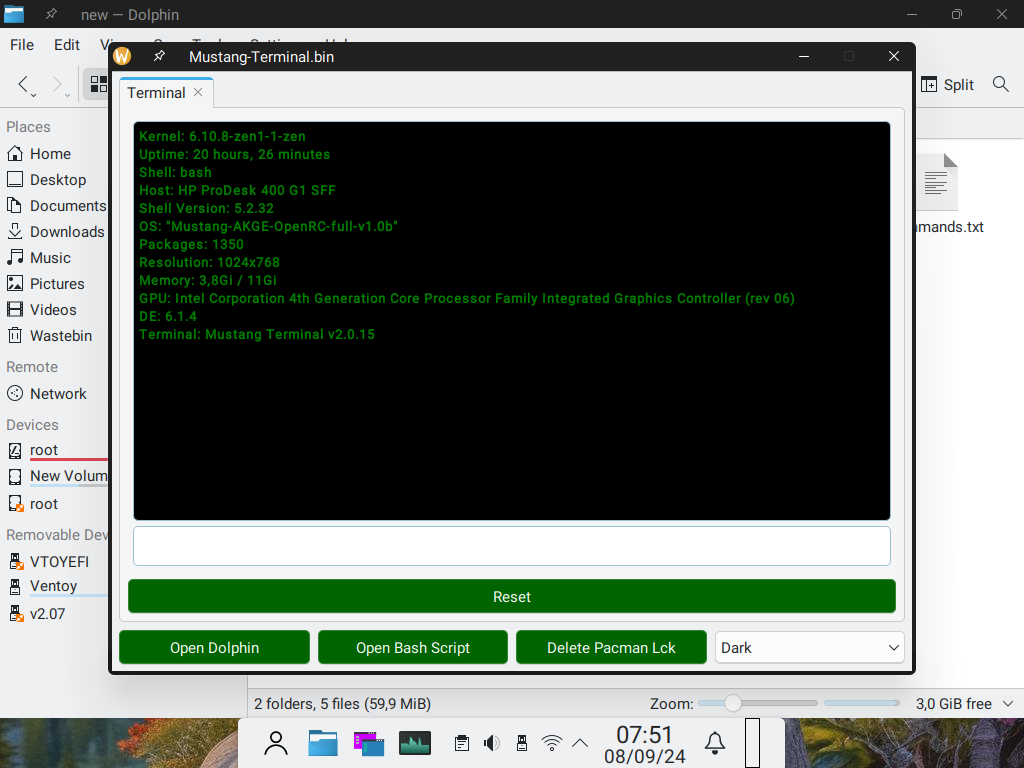
Task: Click the Reset button in Mustang Terminal
Action: pyautogui.click(x=511, y=596)
